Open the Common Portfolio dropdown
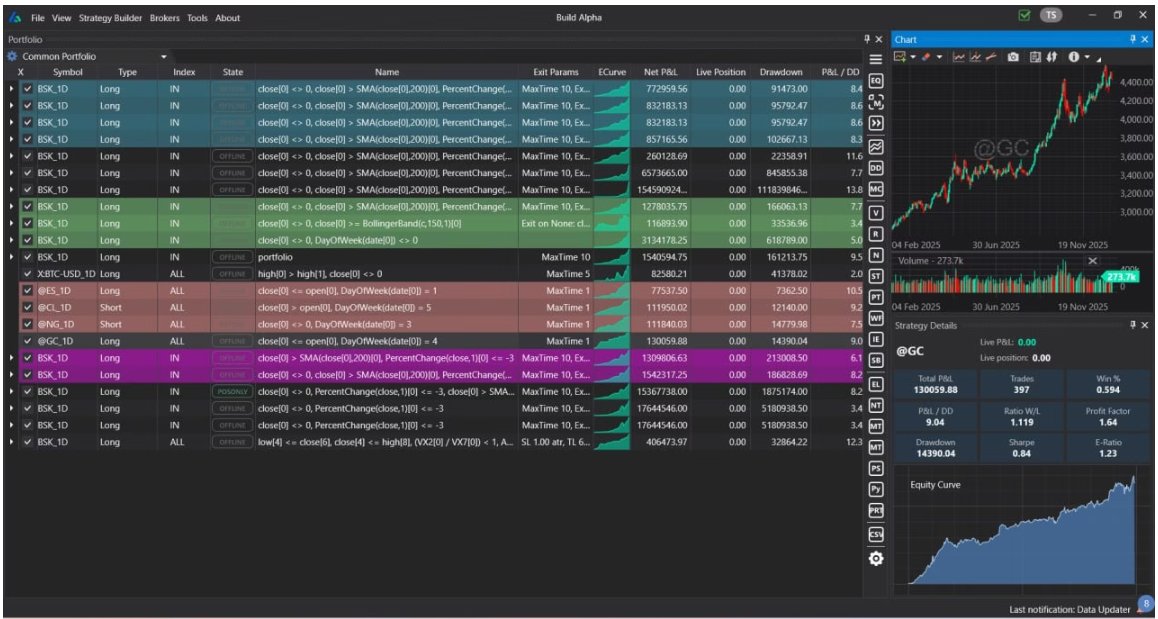This screenshot has width=1158, height=619. pos(164,56)
